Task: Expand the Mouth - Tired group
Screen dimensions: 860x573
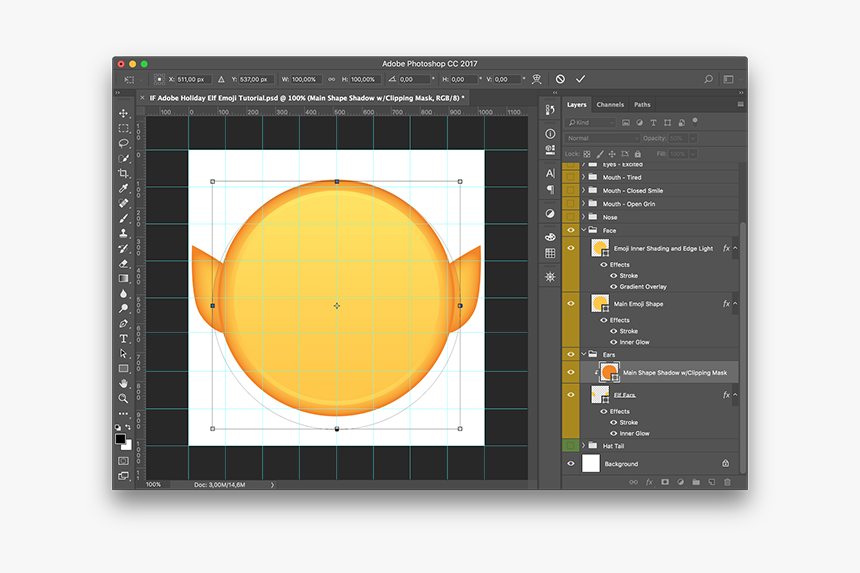Action: pyautogui.click(x=584, y=177)
